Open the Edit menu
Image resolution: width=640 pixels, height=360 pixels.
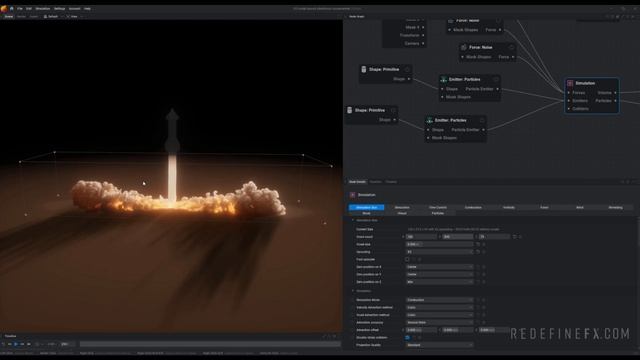(29, 9)
